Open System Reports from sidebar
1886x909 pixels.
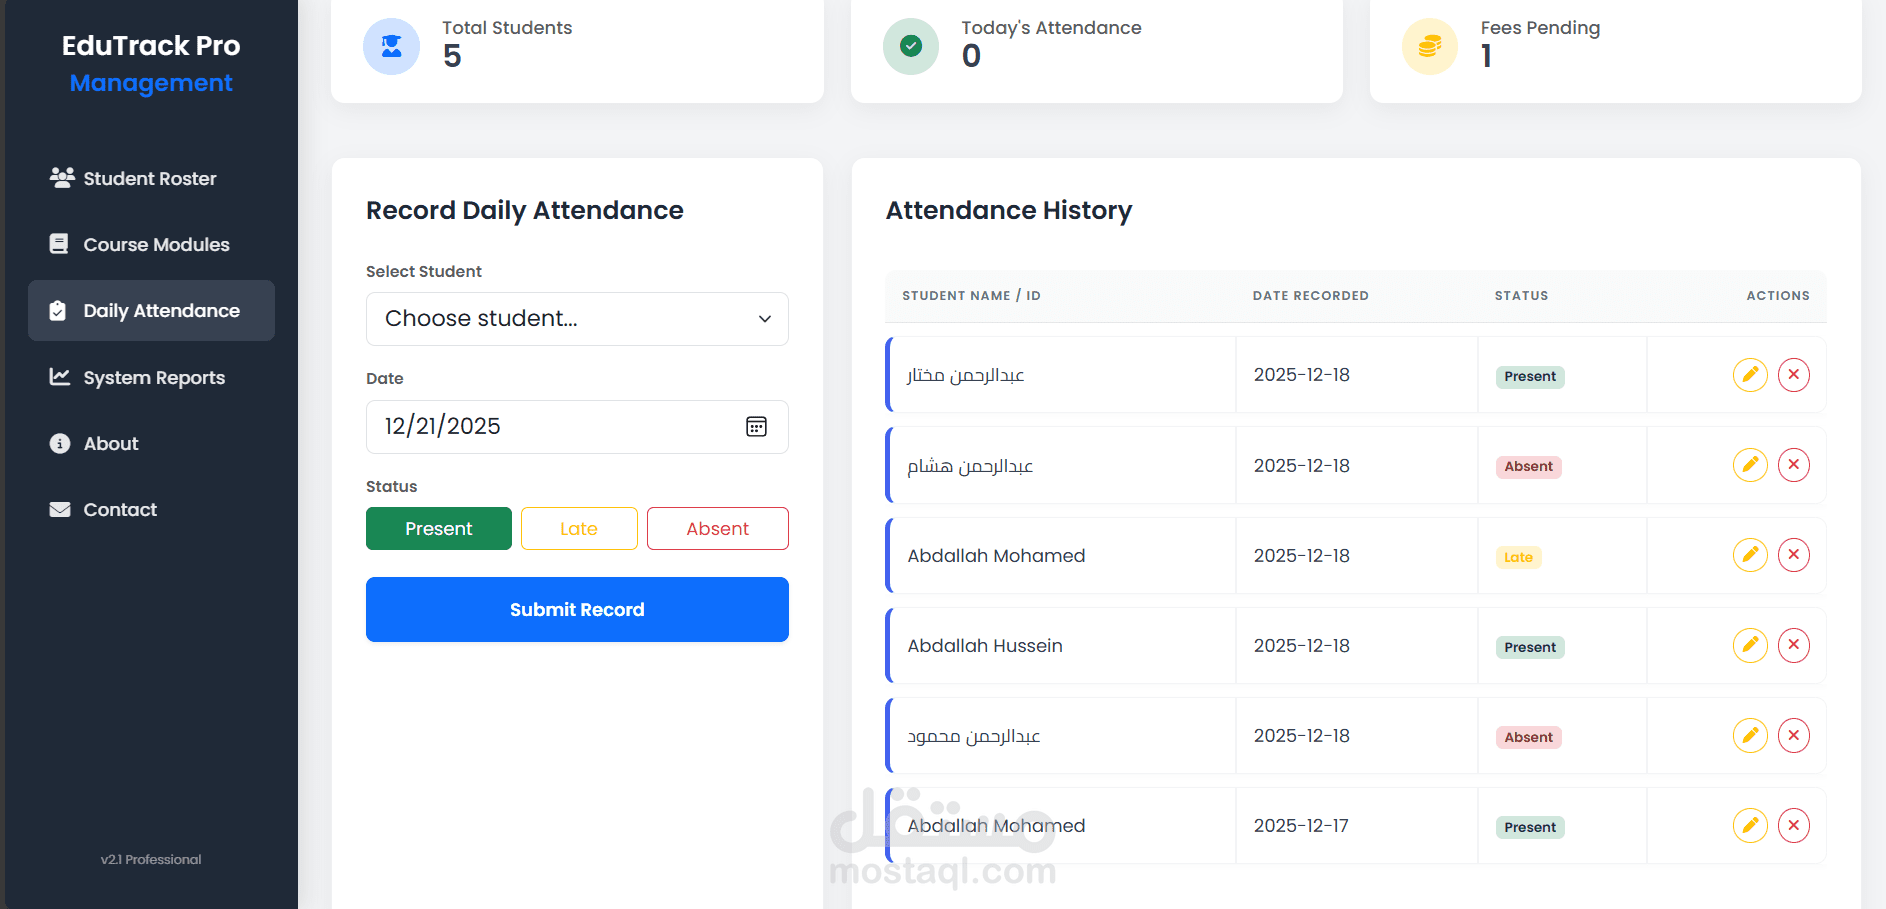click(x=154, y=378)
